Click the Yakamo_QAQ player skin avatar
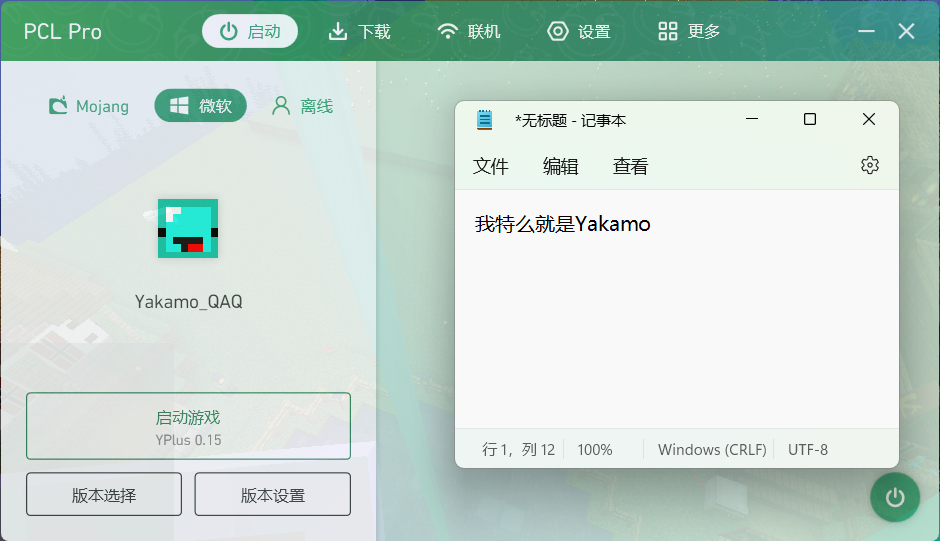This screenshot has width=940, height=541. pos(188,229)
